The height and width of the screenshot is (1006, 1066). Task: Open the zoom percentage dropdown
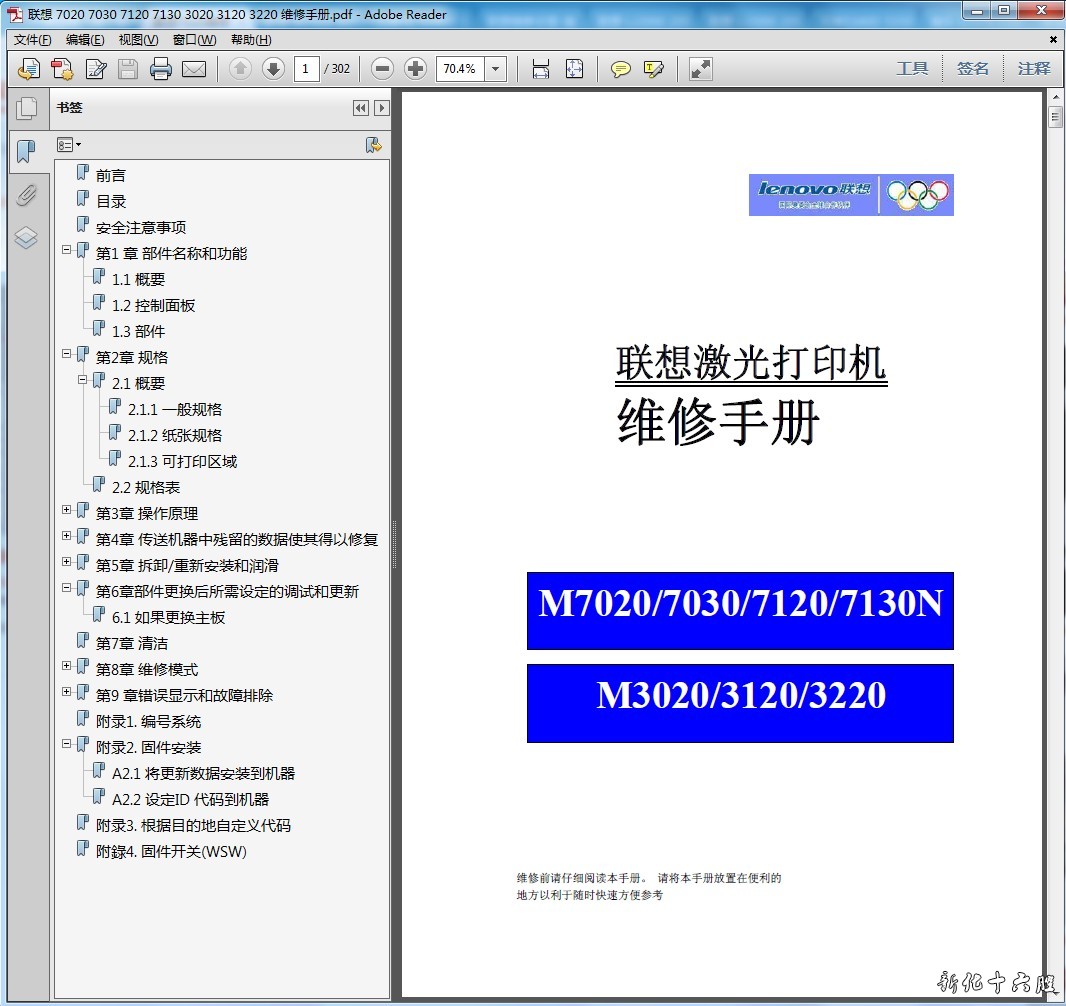click(496, 69)
